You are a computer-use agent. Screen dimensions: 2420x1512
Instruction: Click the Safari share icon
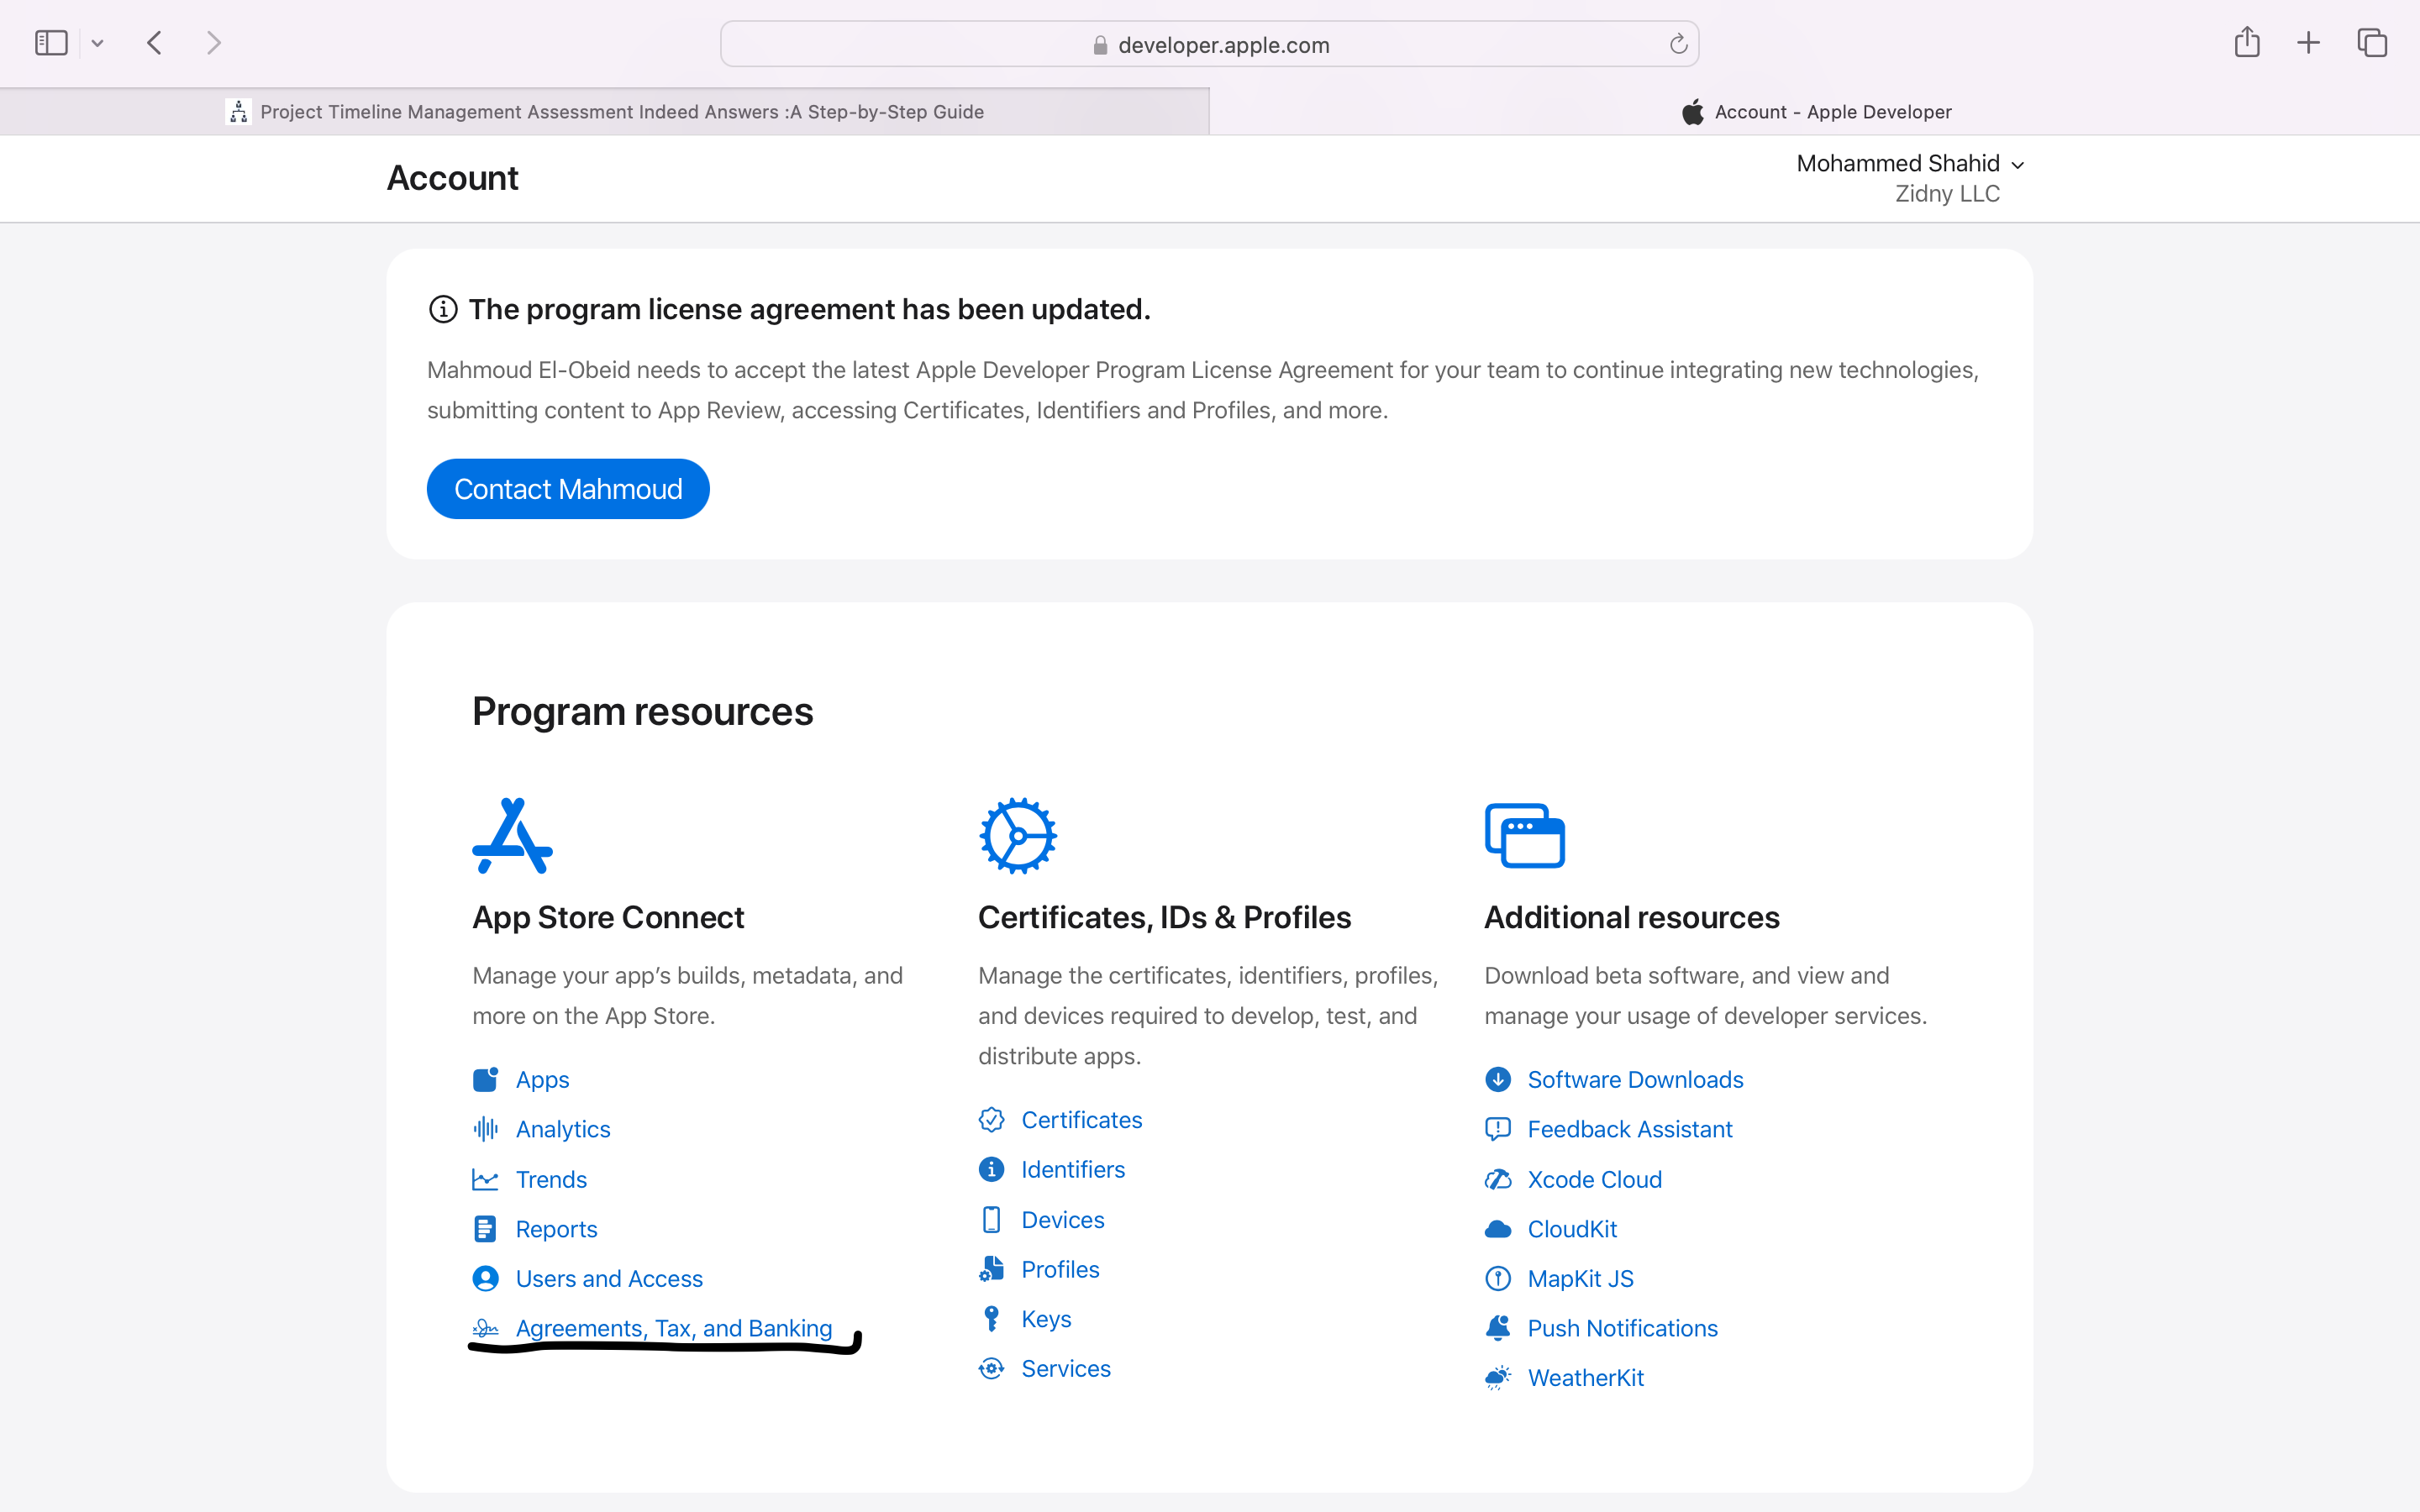click(x=2246, y=43)
